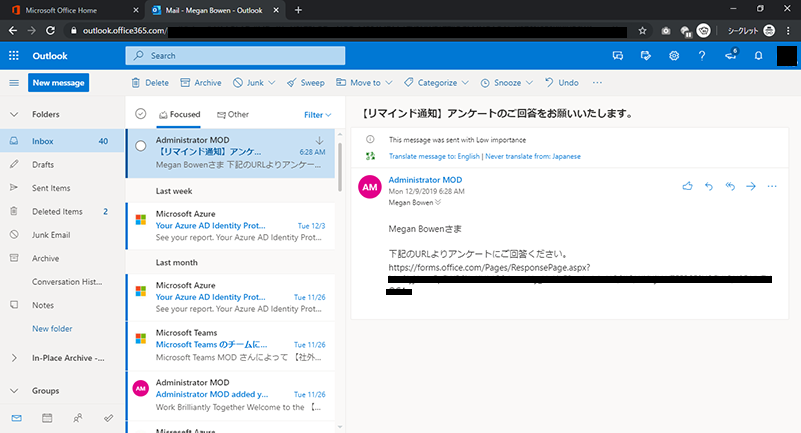Switch to the Focused inbox tab

click(x=179, y=114)
